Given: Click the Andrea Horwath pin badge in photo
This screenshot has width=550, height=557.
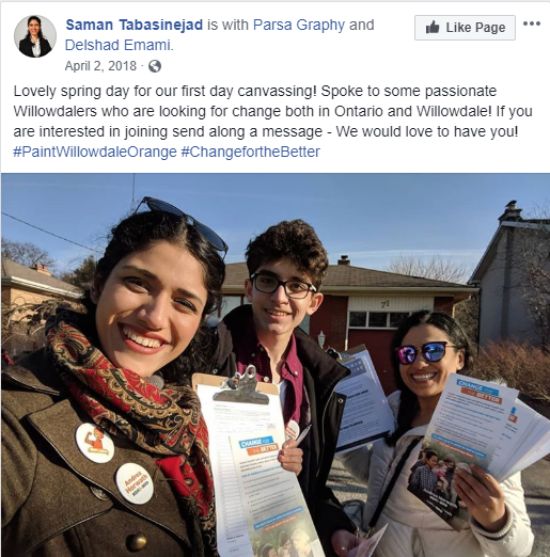Looking at the screenshot, I should 135,483.
